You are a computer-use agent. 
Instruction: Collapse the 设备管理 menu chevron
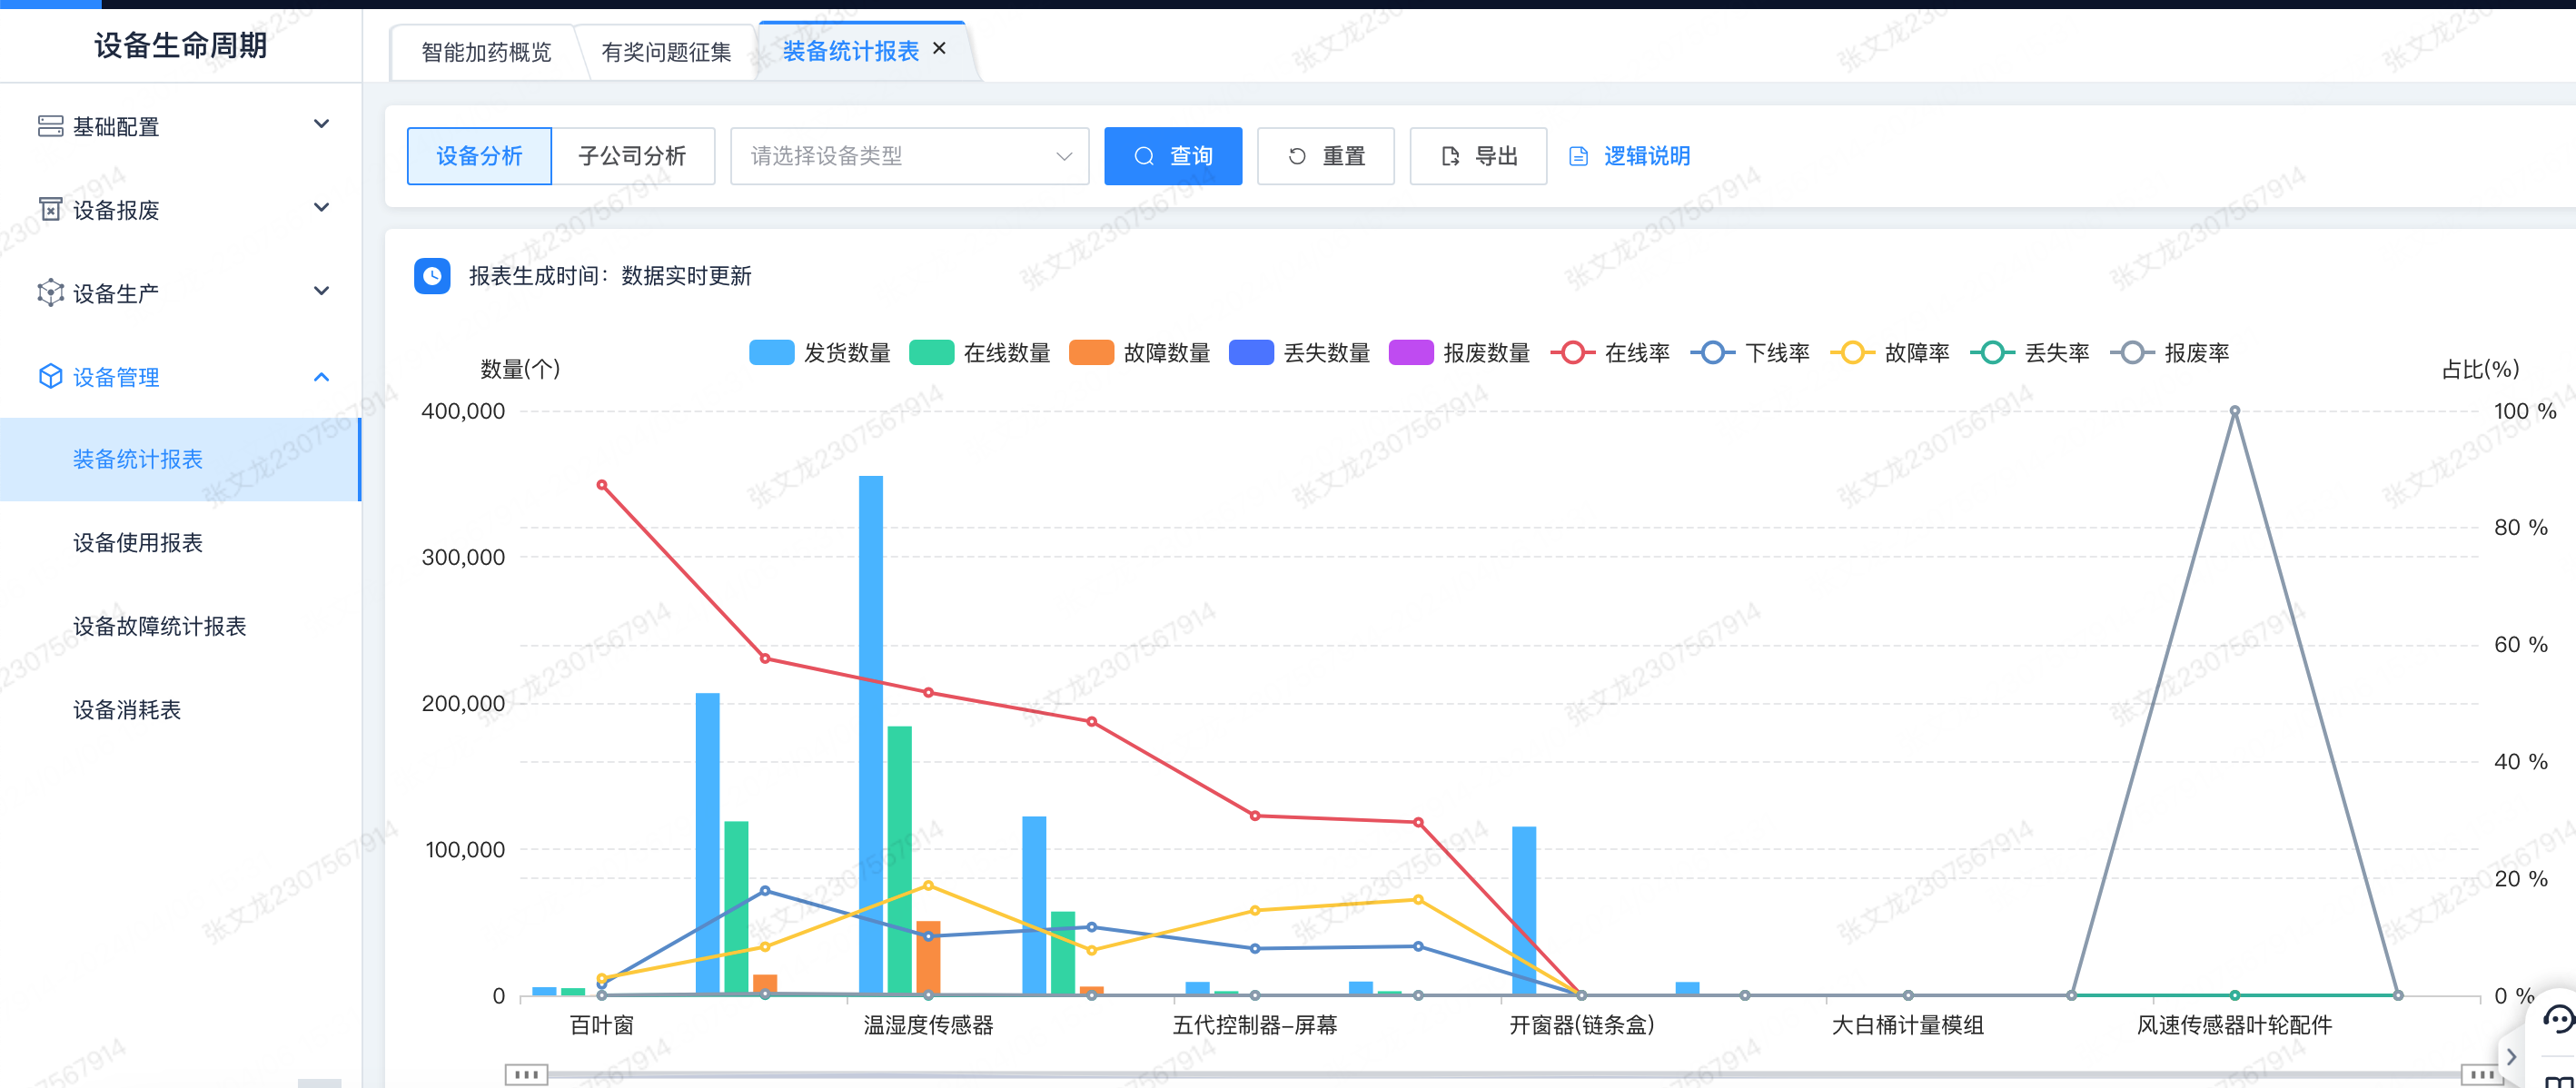[321, 377]
